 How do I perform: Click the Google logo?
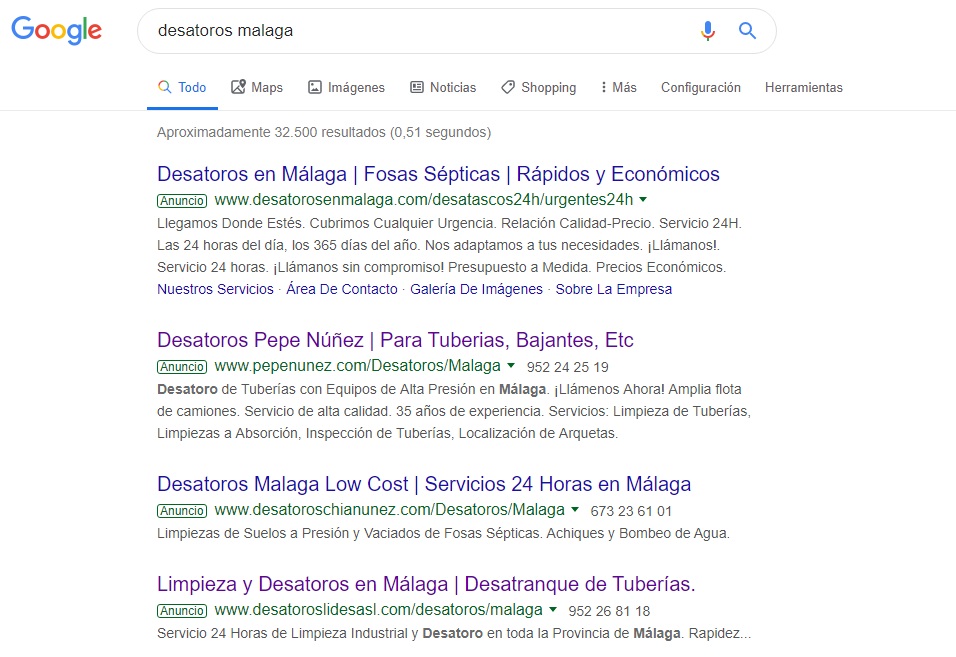click(x=57, y=30)
